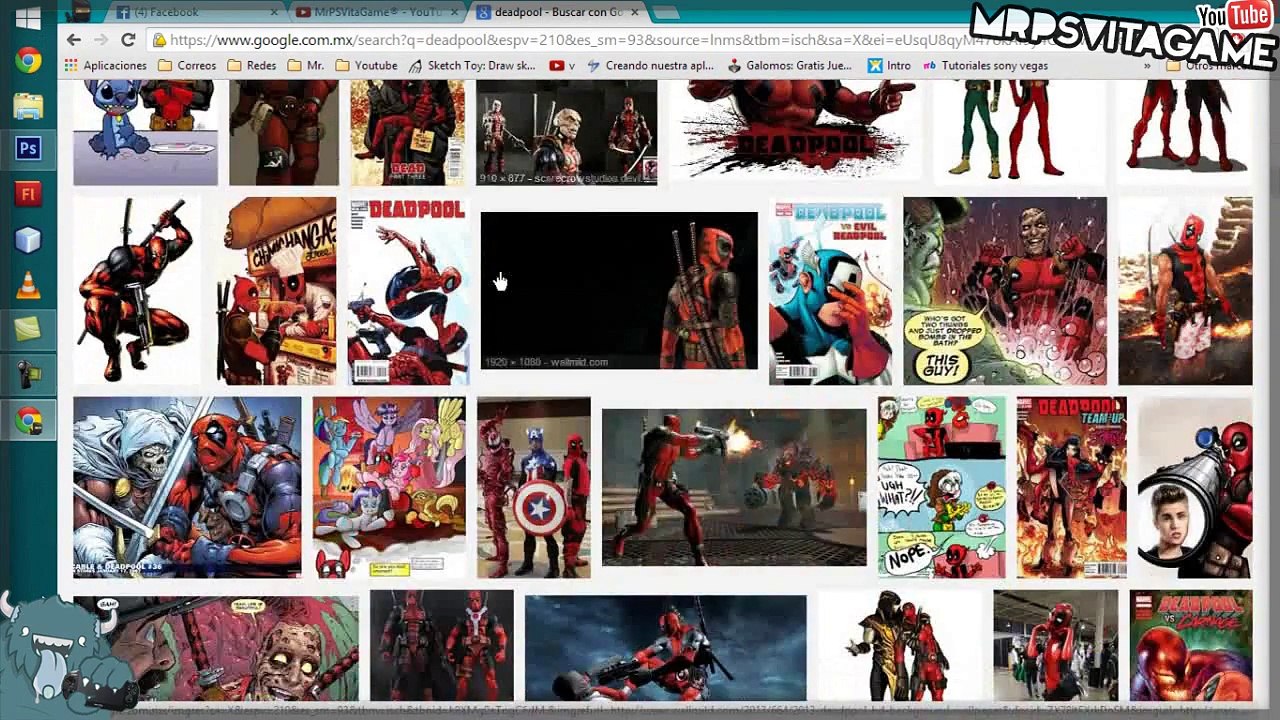Reload the current page

128,39
